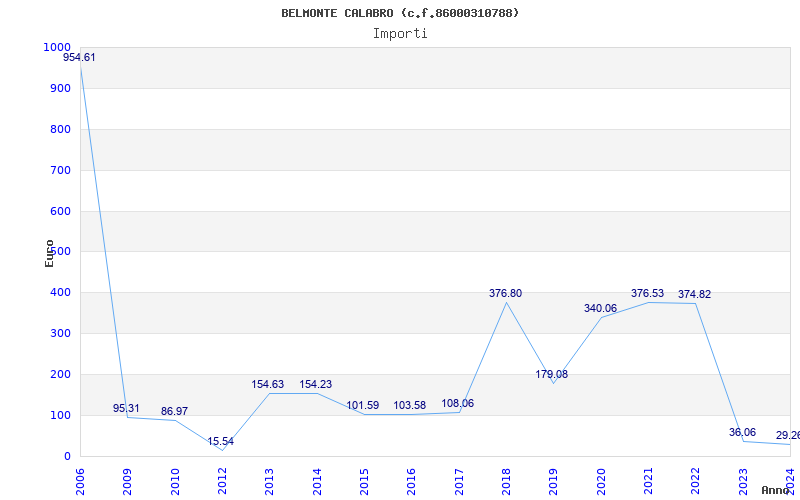Click the 800 y-axis tick label
The height and width of the screenshot is (500, 800).
click(60, 129)
